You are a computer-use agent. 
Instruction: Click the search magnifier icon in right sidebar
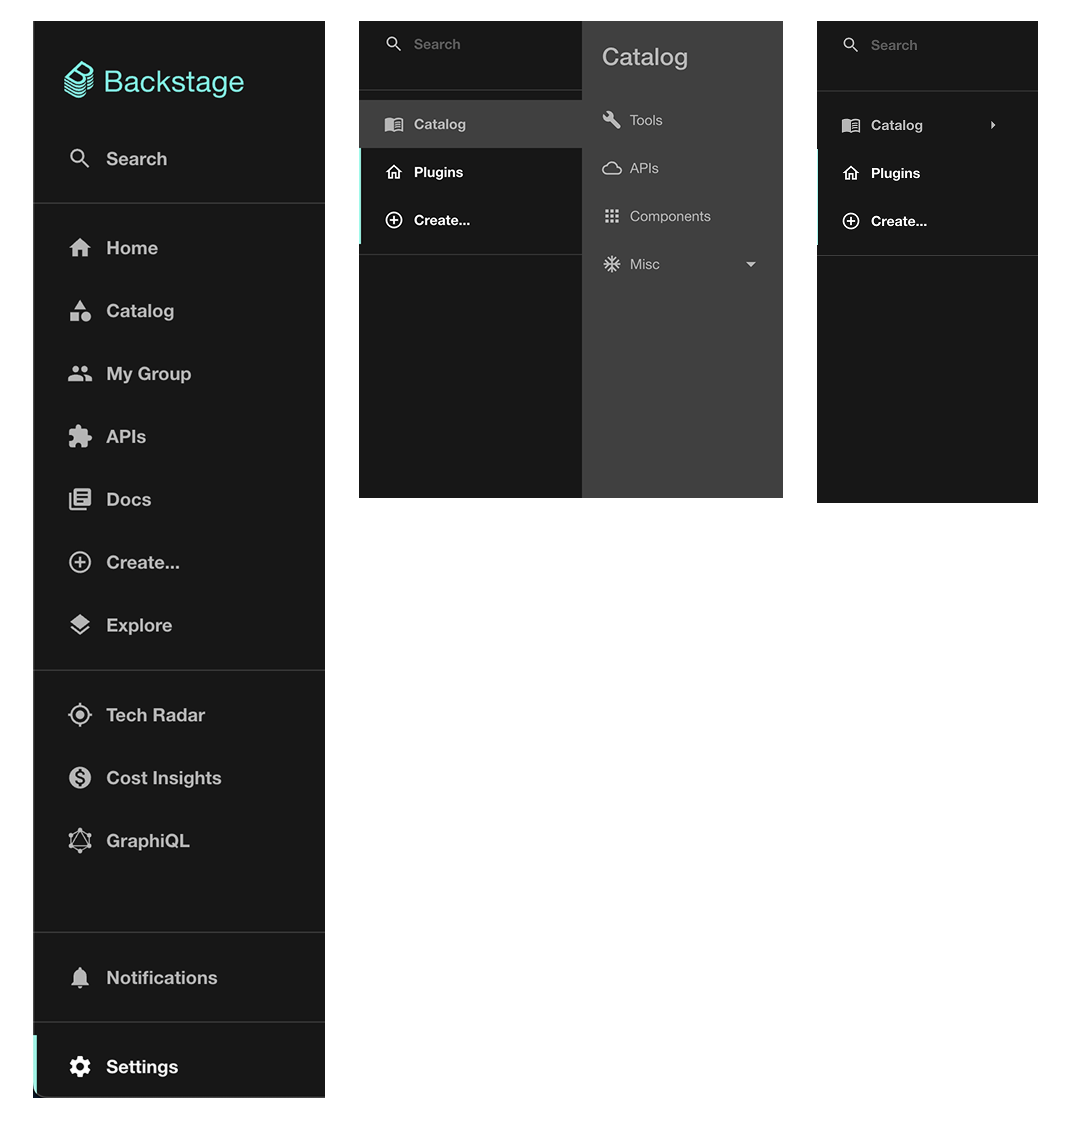(850, 44)
